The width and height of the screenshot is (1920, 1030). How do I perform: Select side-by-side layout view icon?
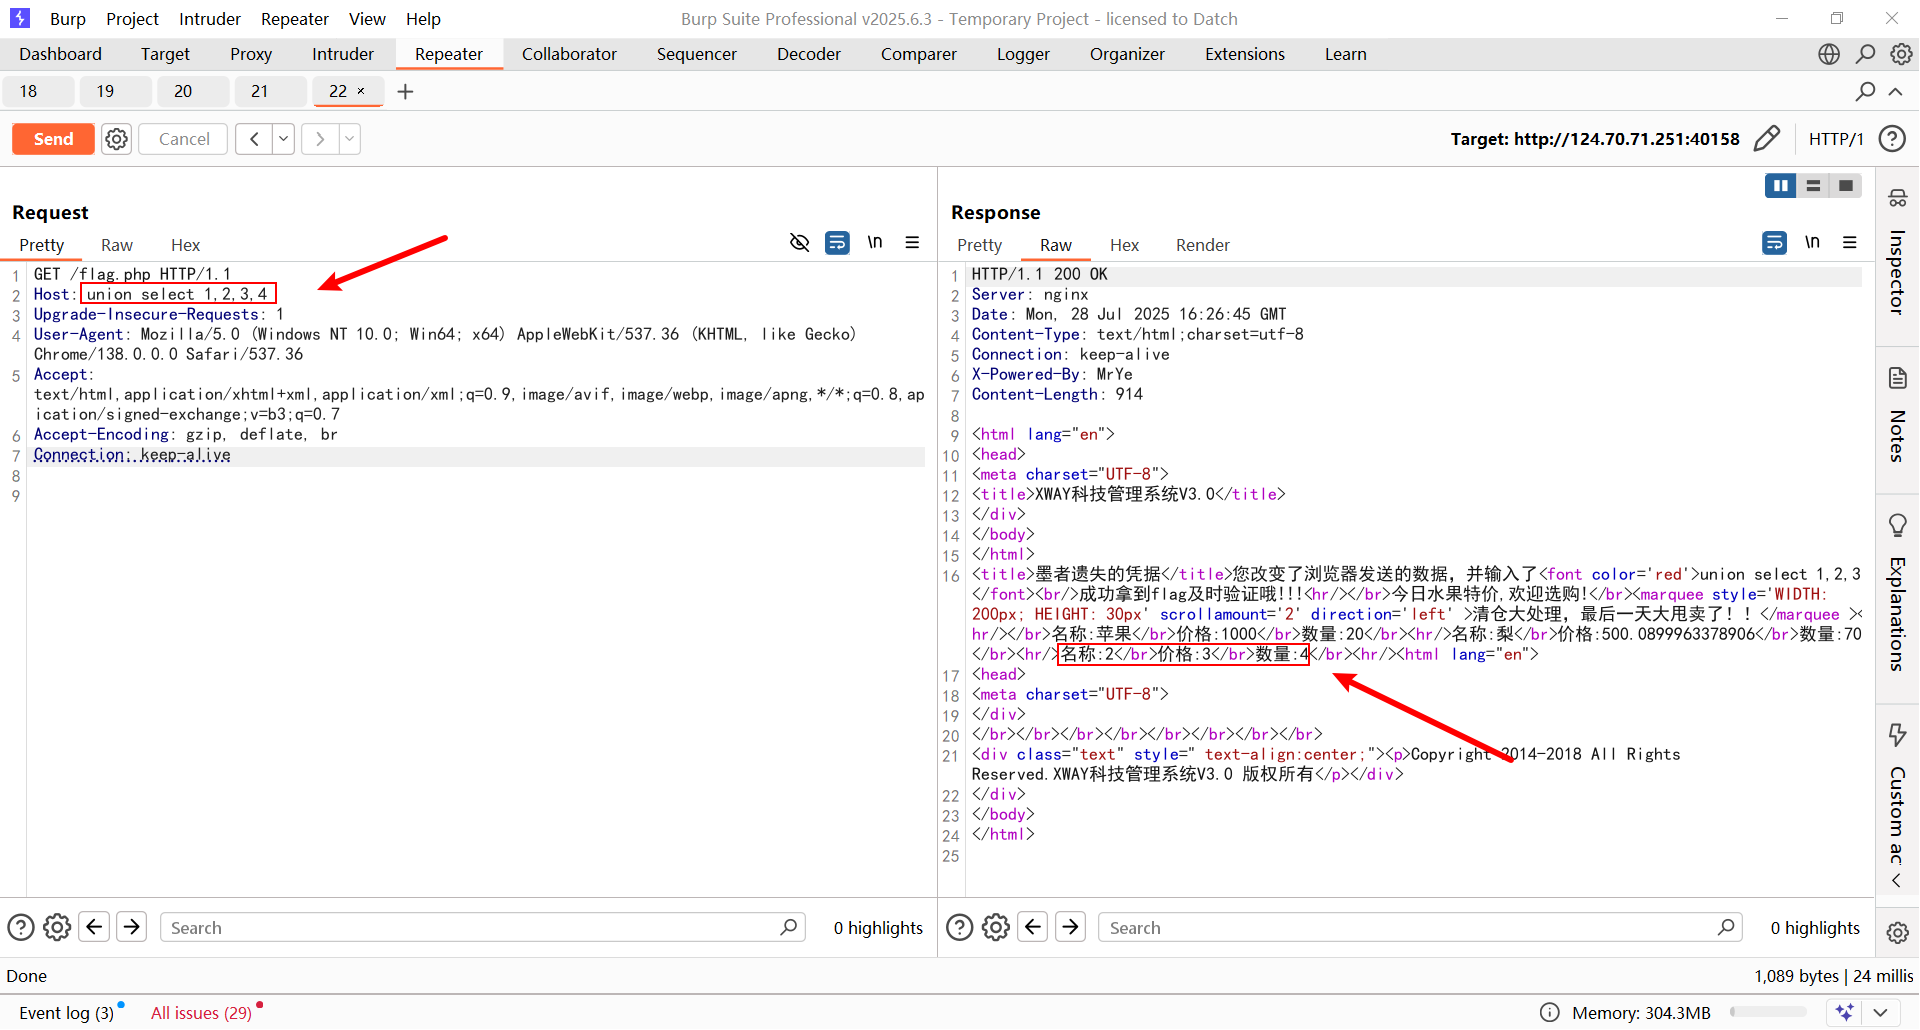[1781, 185]
